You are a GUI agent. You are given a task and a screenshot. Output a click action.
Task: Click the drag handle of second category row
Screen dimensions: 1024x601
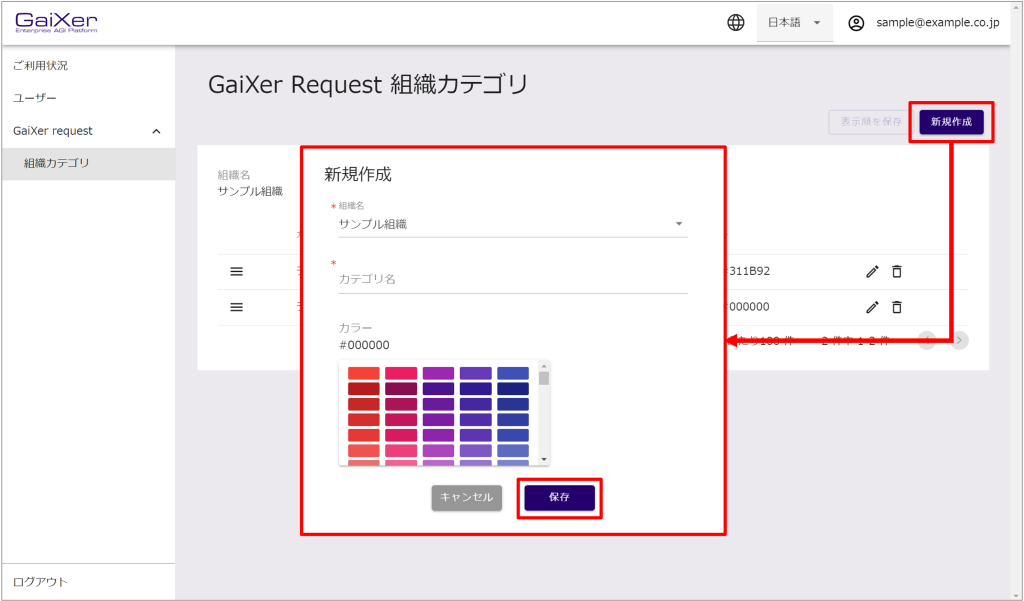coord(237,307)
